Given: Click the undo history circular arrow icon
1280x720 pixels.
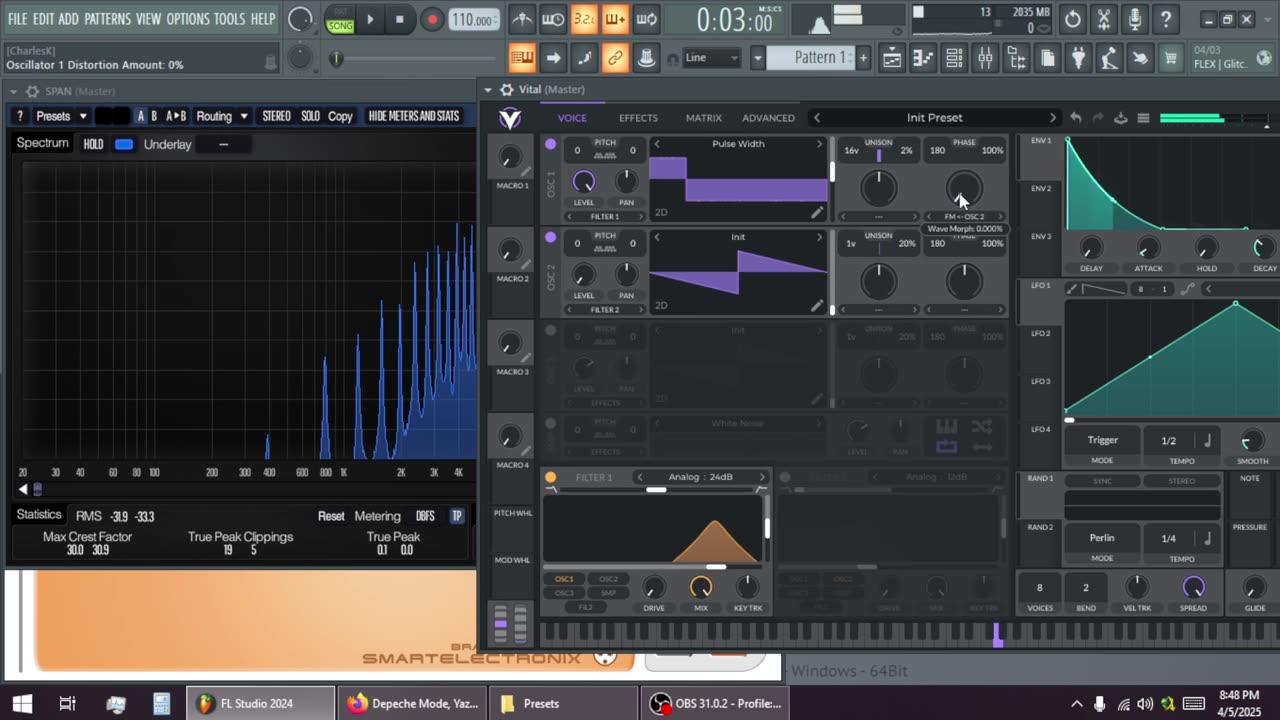Looking at the screenshot, I should pos(1072,19).
